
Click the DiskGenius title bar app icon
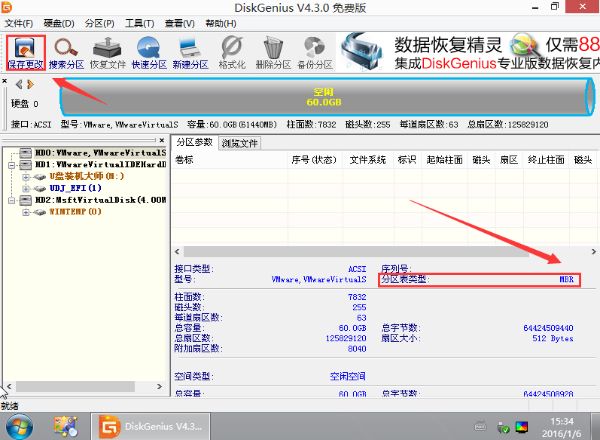click(7, 7)
